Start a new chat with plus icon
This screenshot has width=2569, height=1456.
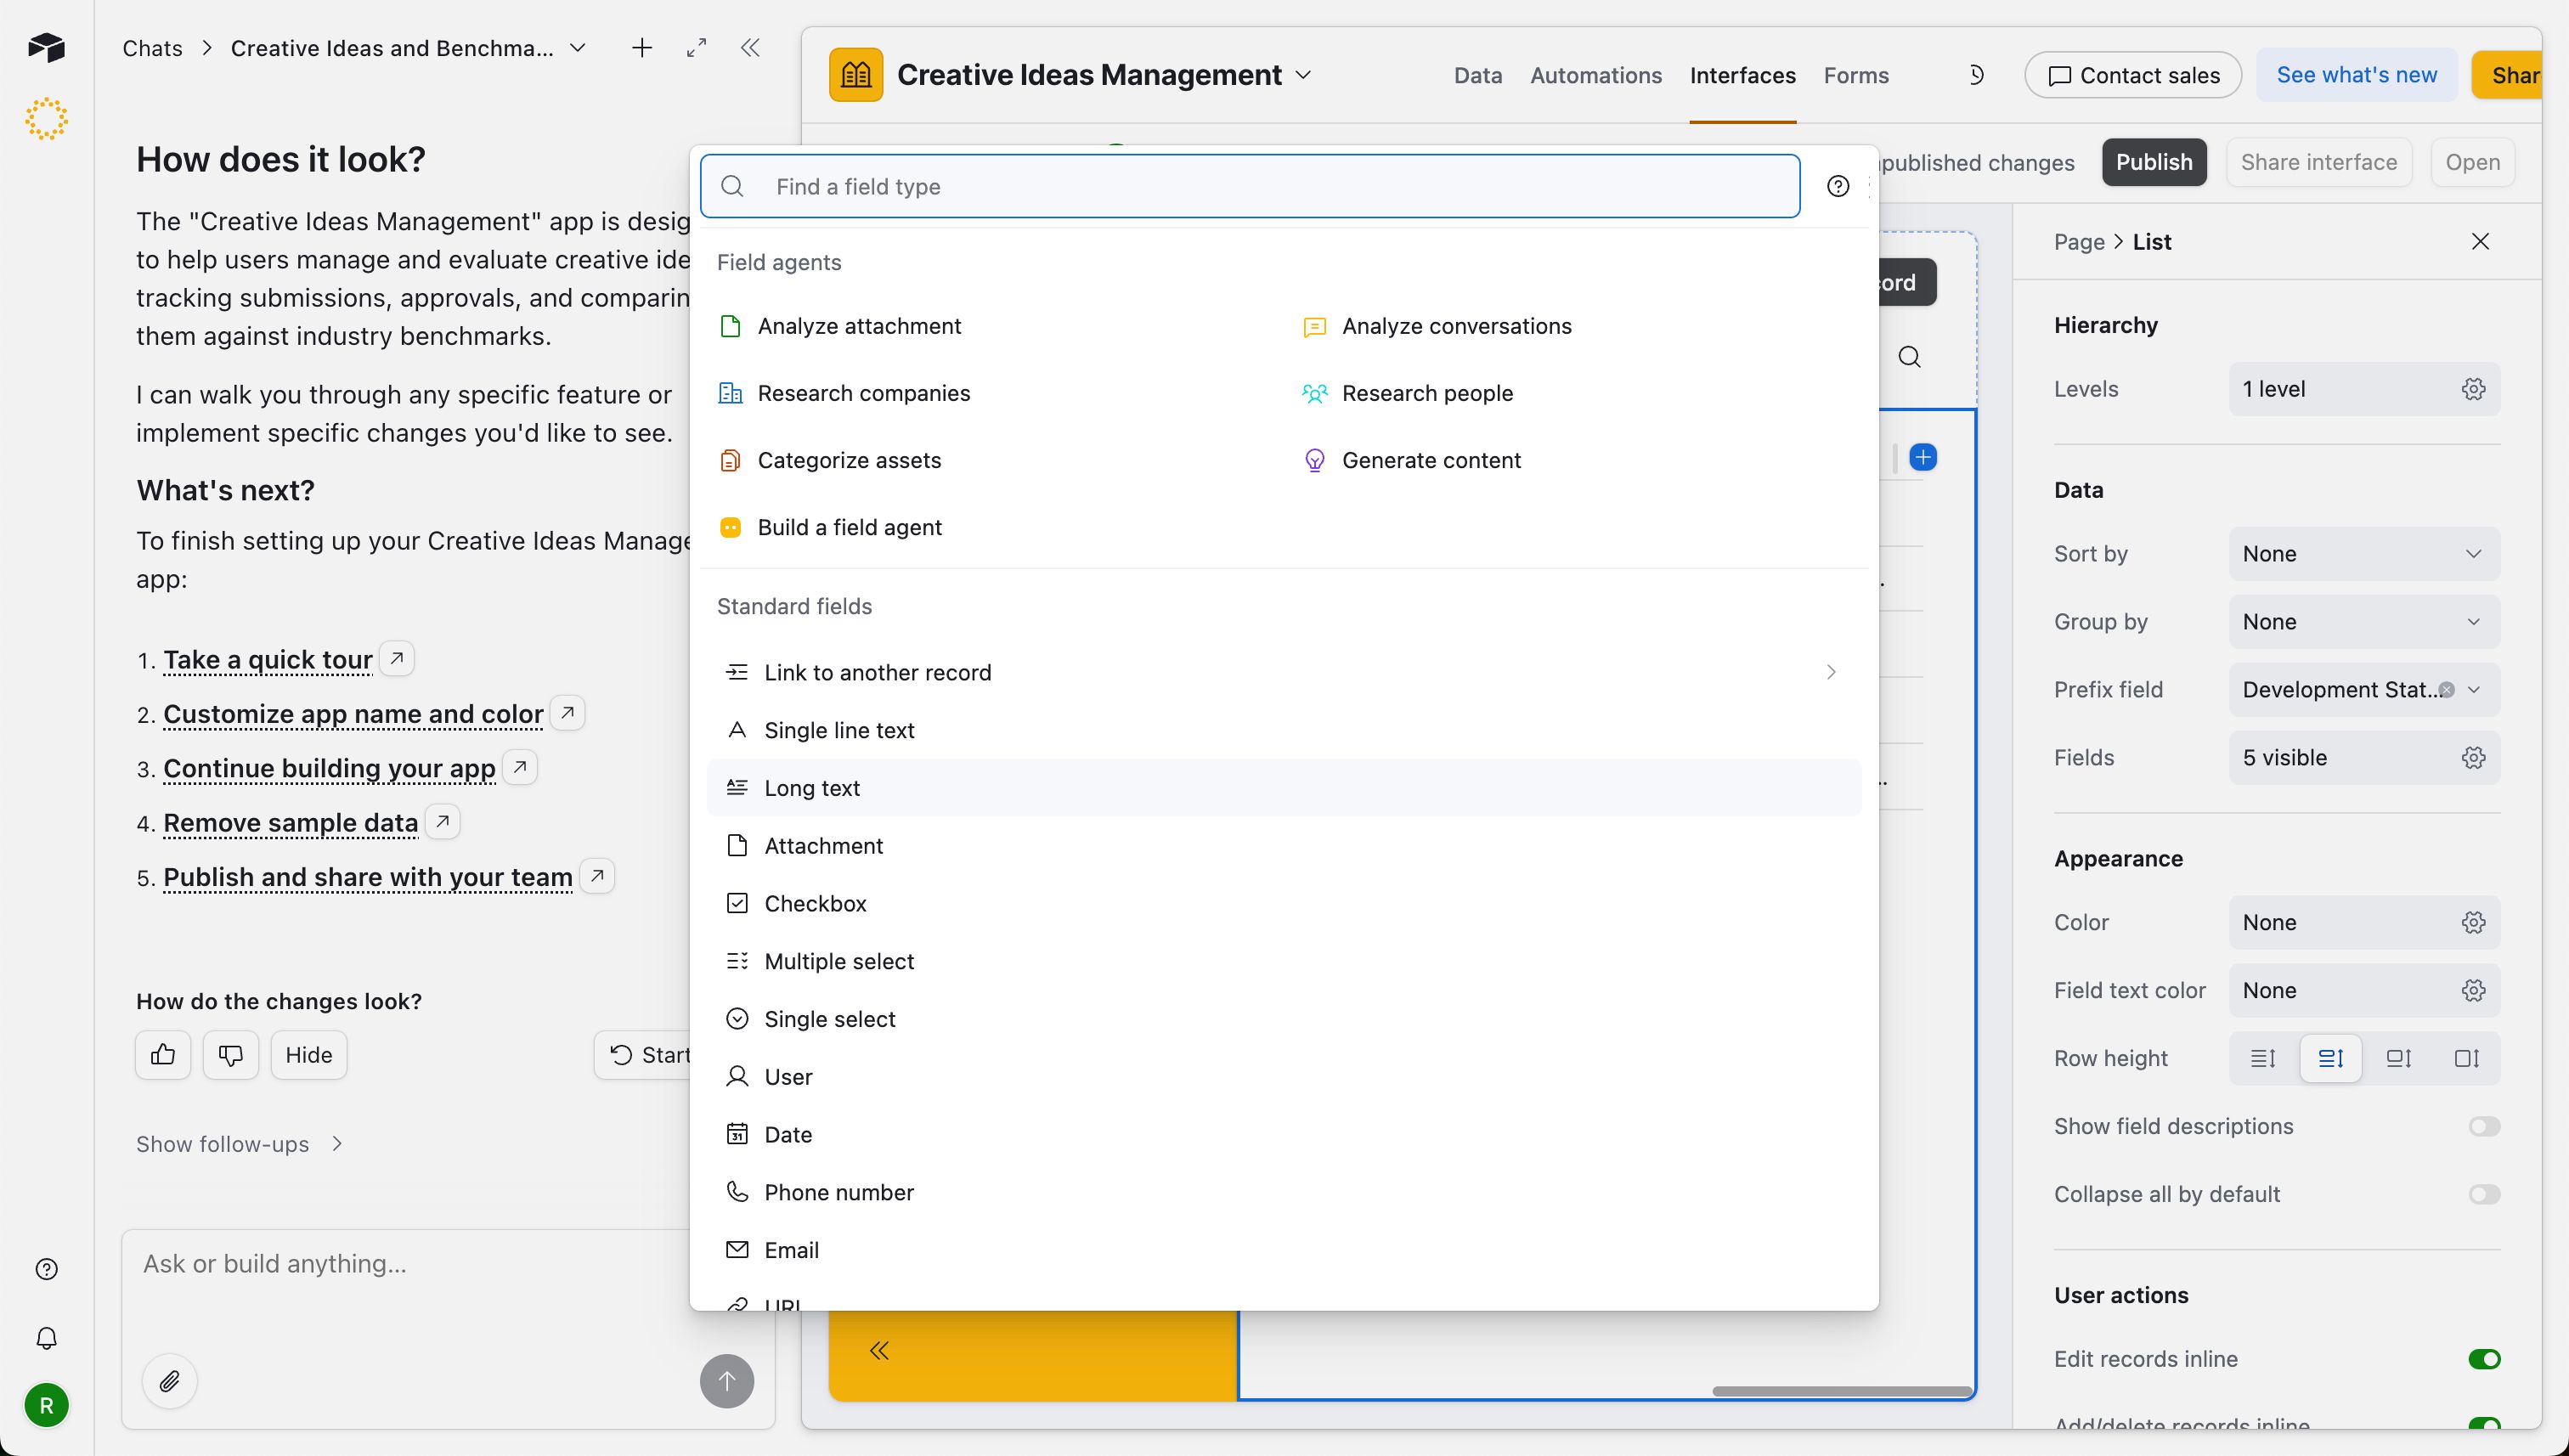[642, 48]
